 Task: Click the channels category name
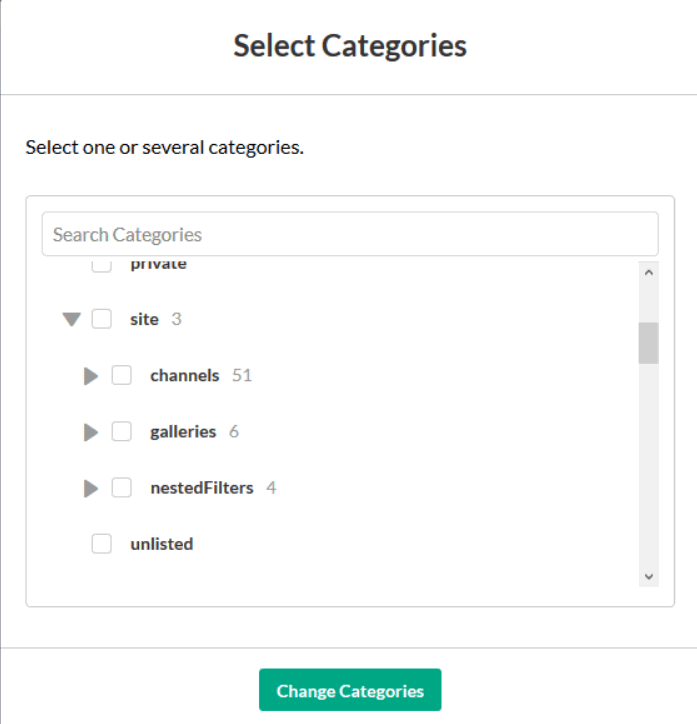184,376
